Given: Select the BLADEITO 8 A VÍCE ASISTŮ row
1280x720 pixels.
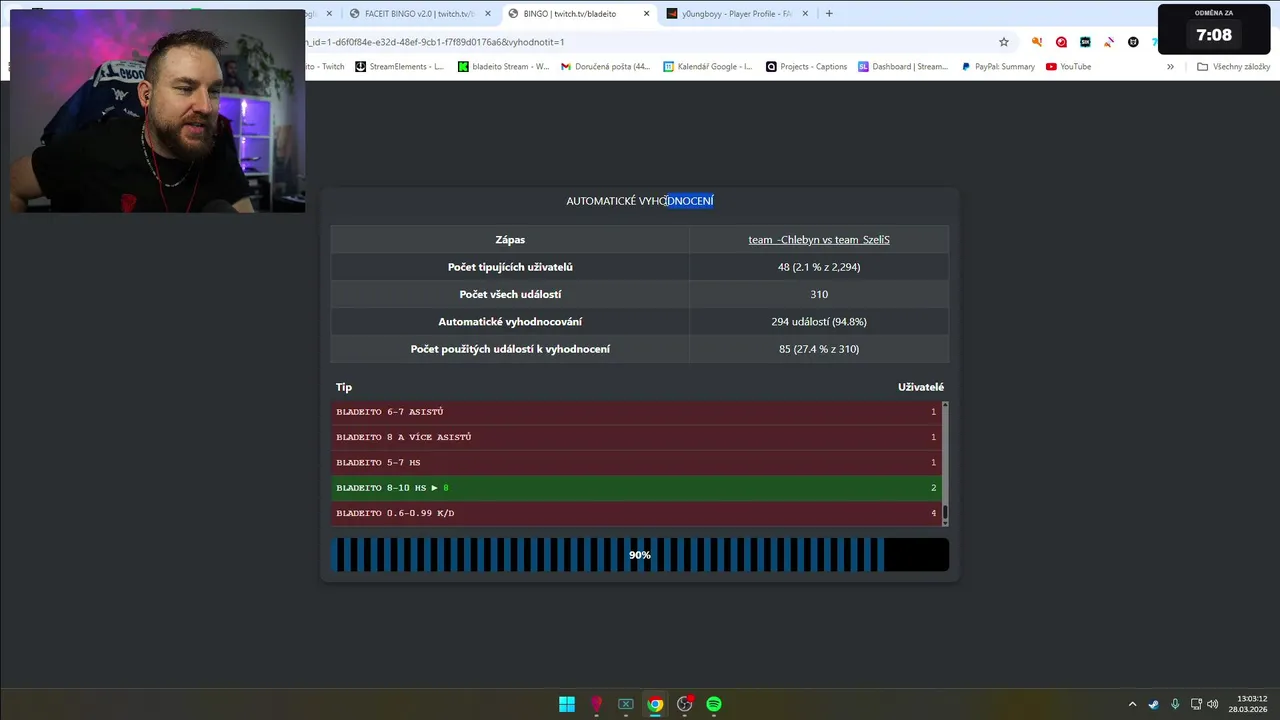Looking at the screenshot, I should [x=636, y=437].
